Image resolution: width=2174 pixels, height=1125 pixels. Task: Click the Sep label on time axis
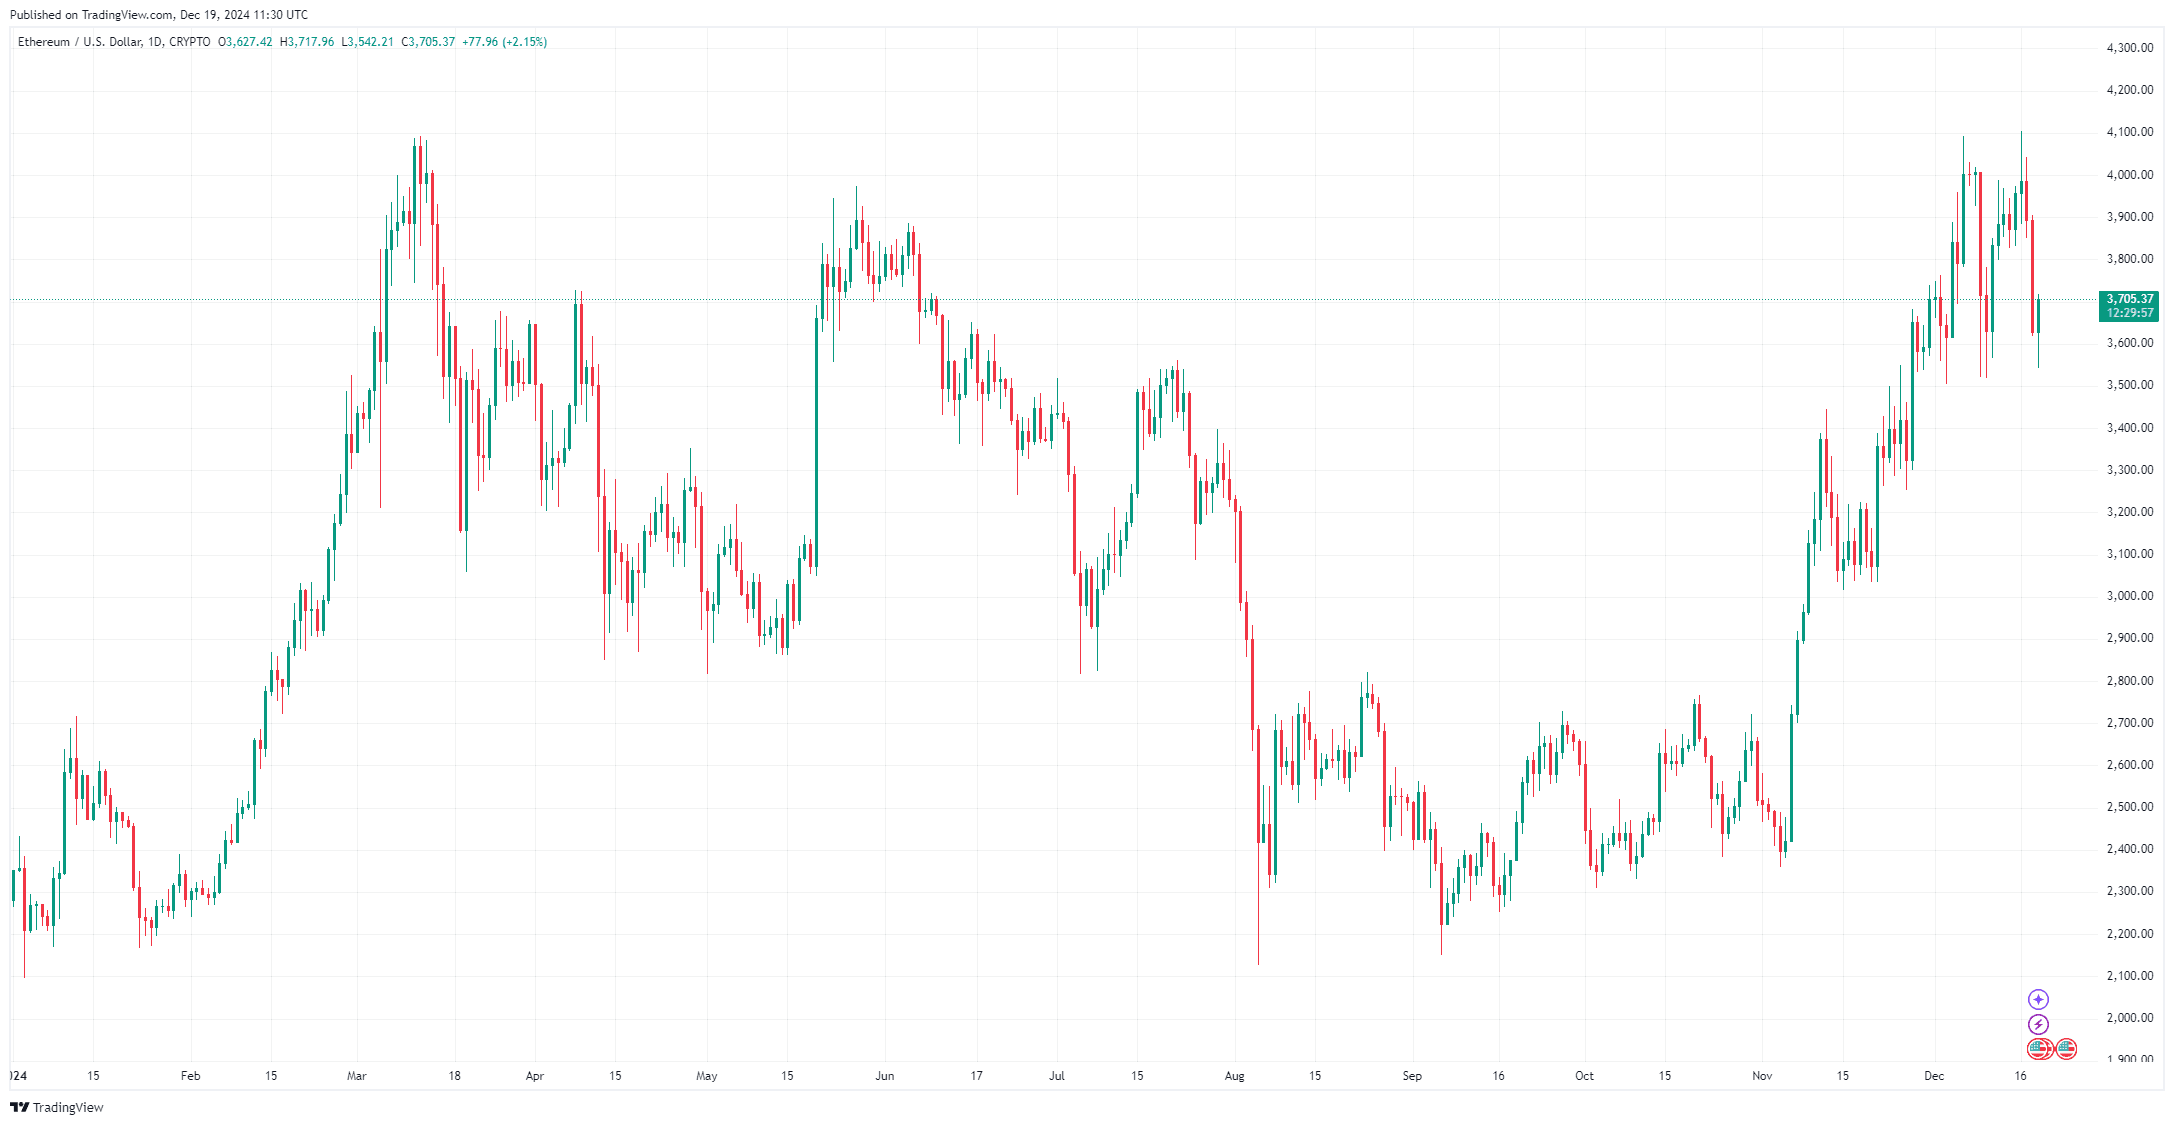coord(1412,1076)
